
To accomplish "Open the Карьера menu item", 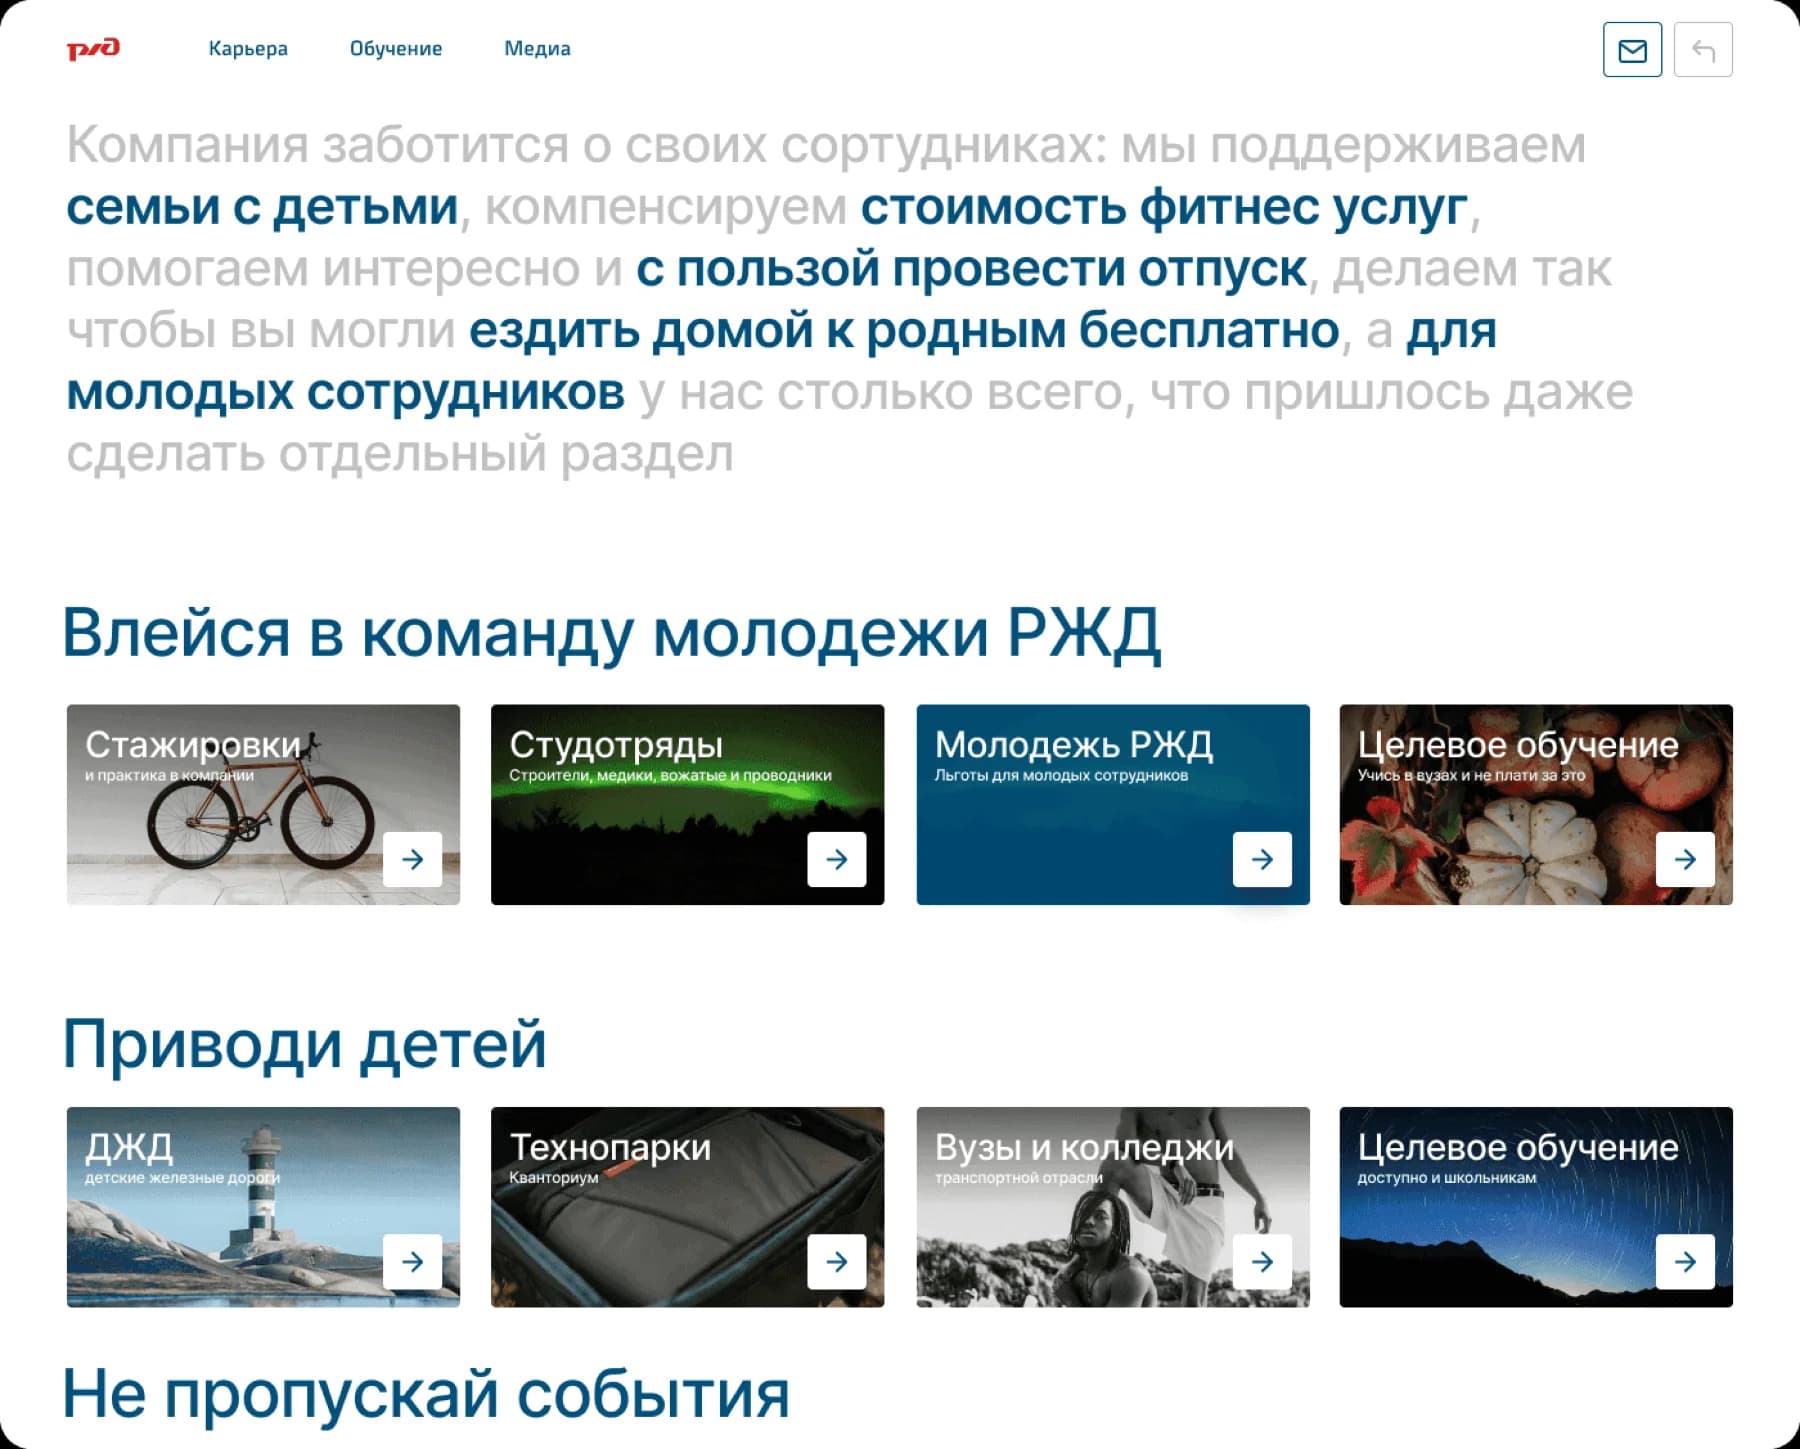I will 248,49.
